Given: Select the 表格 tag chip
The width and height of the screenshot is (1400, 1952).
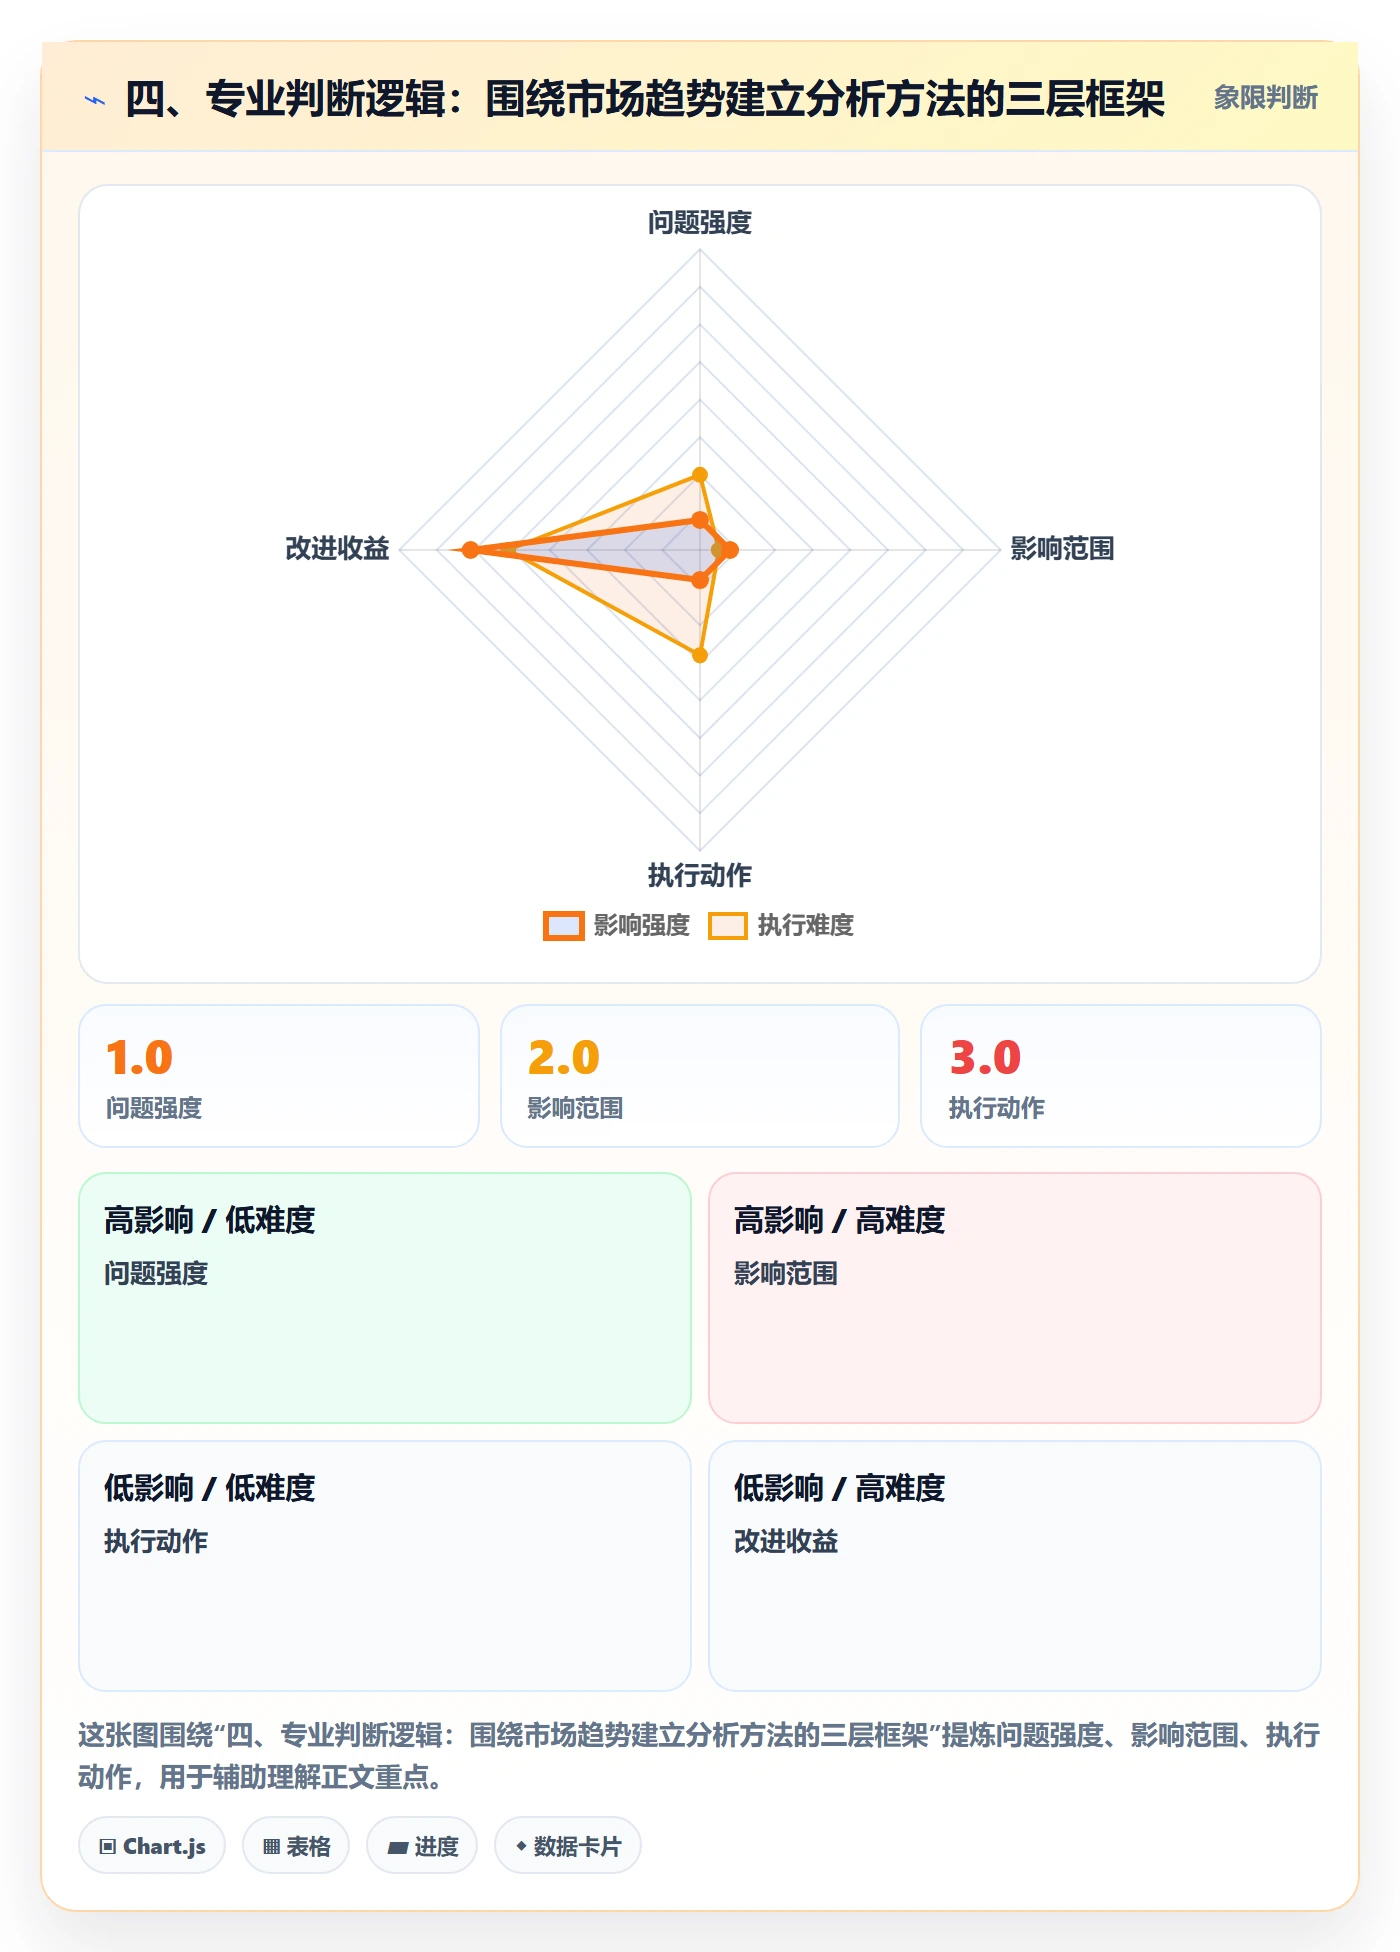Looking at the screenshot, I should (296, 1846).
